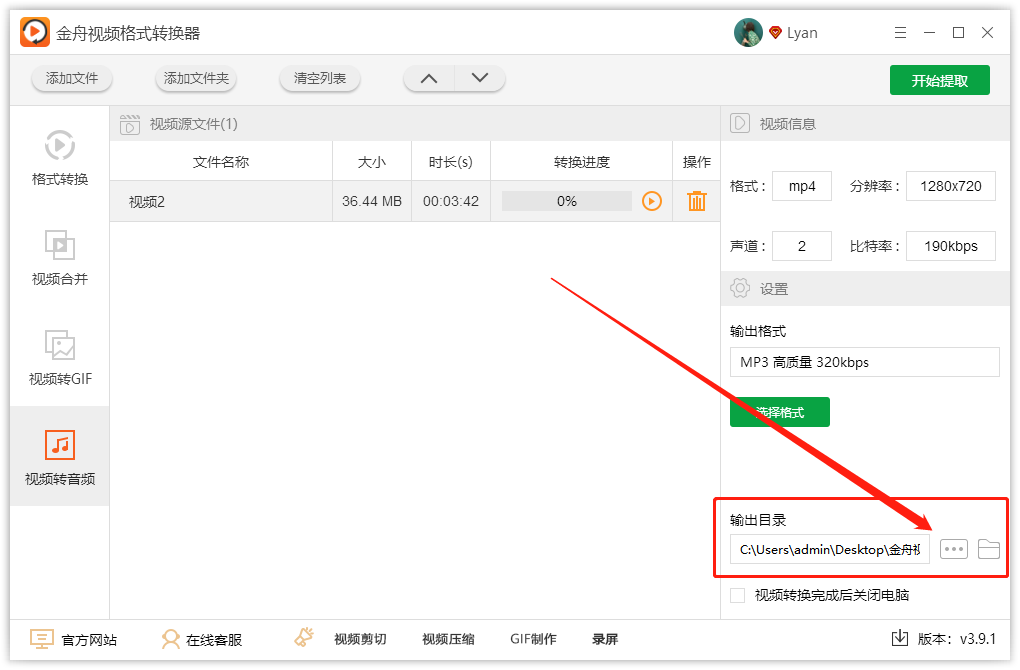Open the 官方网站 official website link
The height and width of the screenshot is (670, 1020).
74,640
